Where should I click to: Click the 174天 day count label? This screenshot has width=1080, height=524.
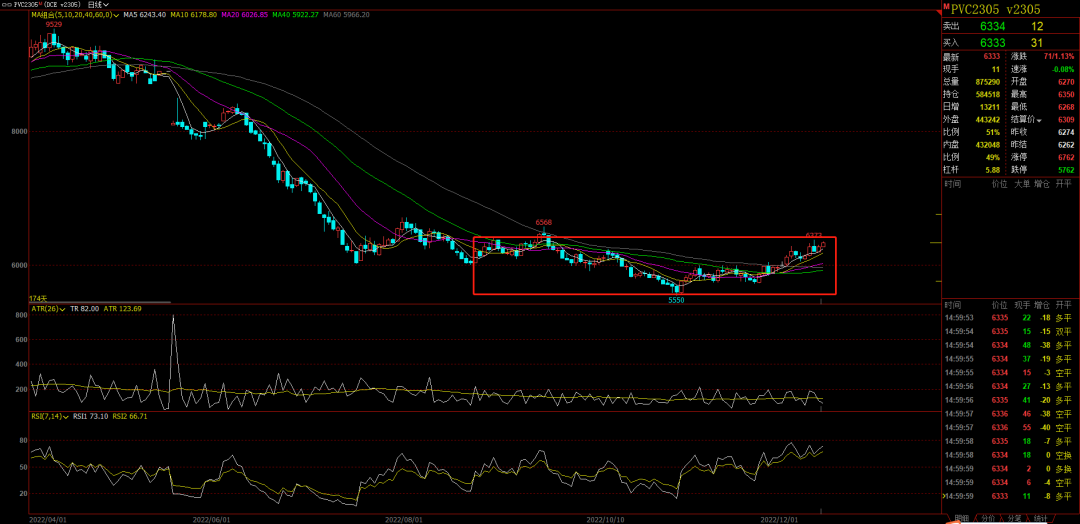(37, 299)
